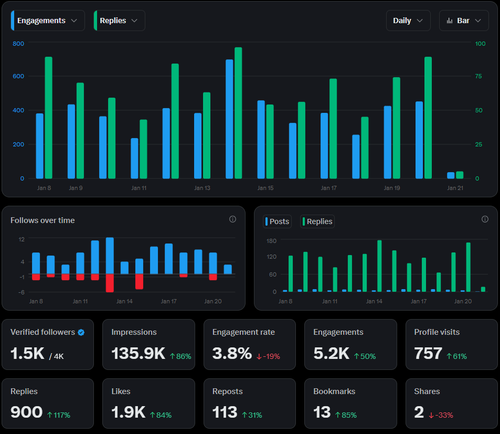Click the Follows over time title
The width and height of the screenshot is (500, 434).
(42, 220)
